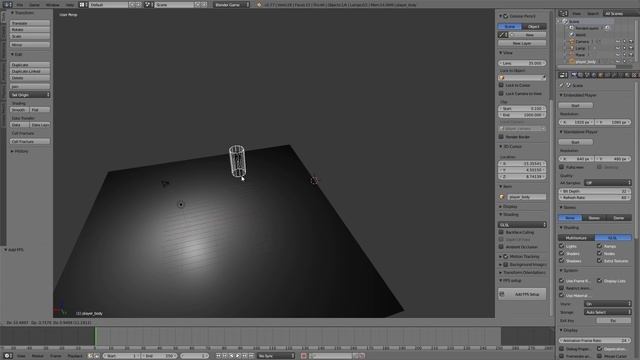The image size is (640, 360).
Task: Click the Cell Fracture button
Action: (x=30, y=141)
